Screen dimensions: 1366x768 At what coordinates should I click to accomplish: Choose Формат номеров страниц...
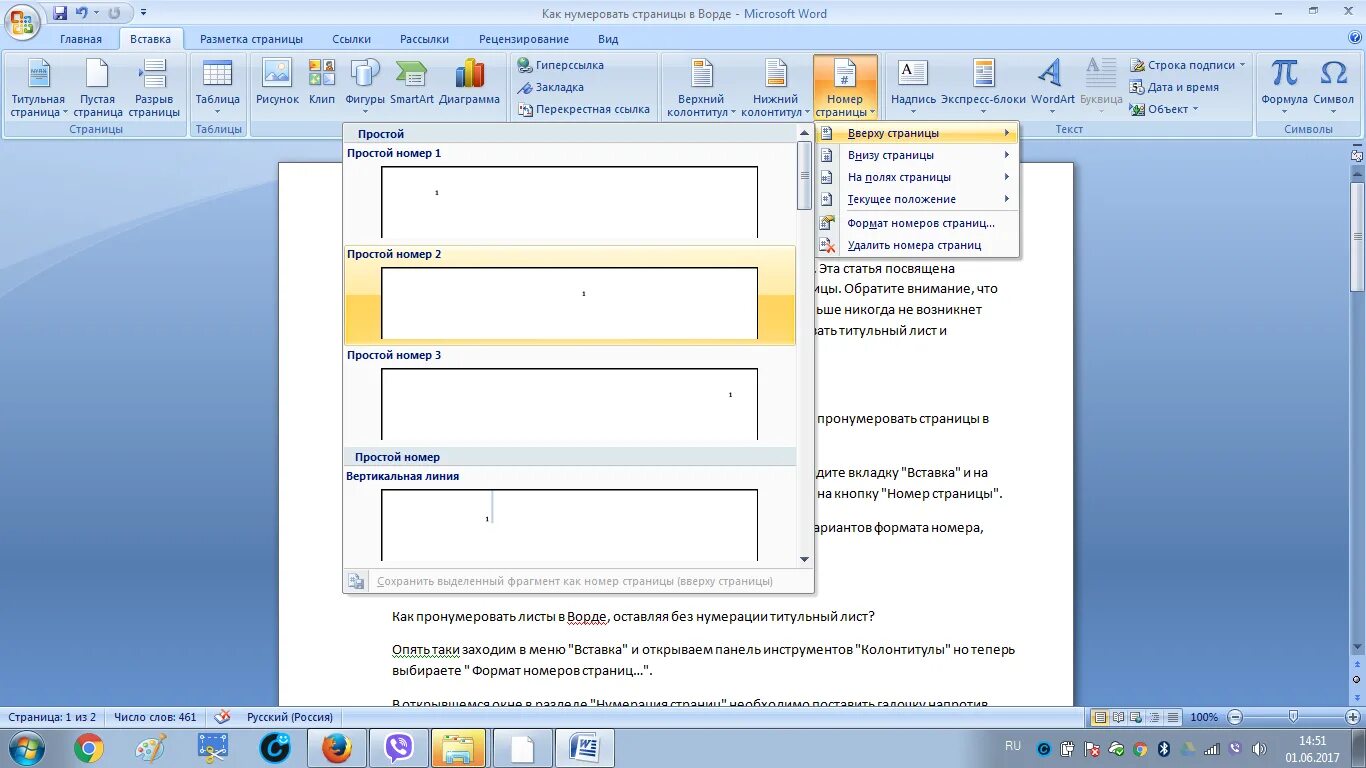917,223
